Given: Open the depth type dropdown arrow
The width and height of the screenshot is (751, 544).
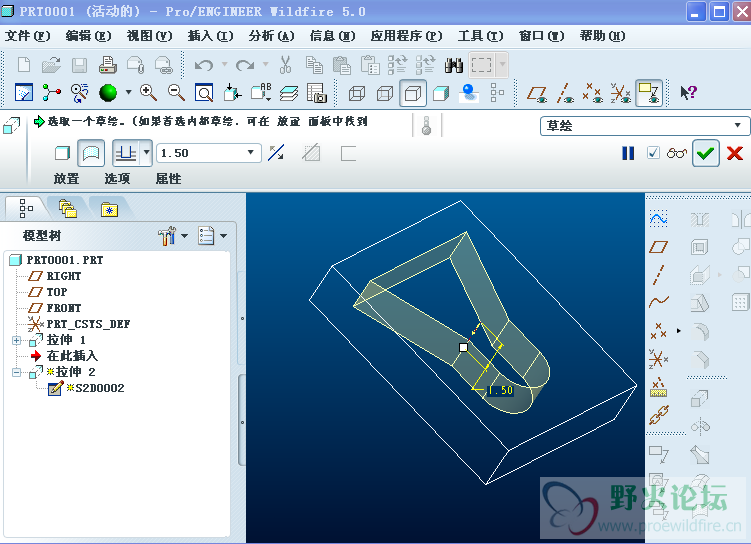Looking at the screenshot, I should pos(147,153).
